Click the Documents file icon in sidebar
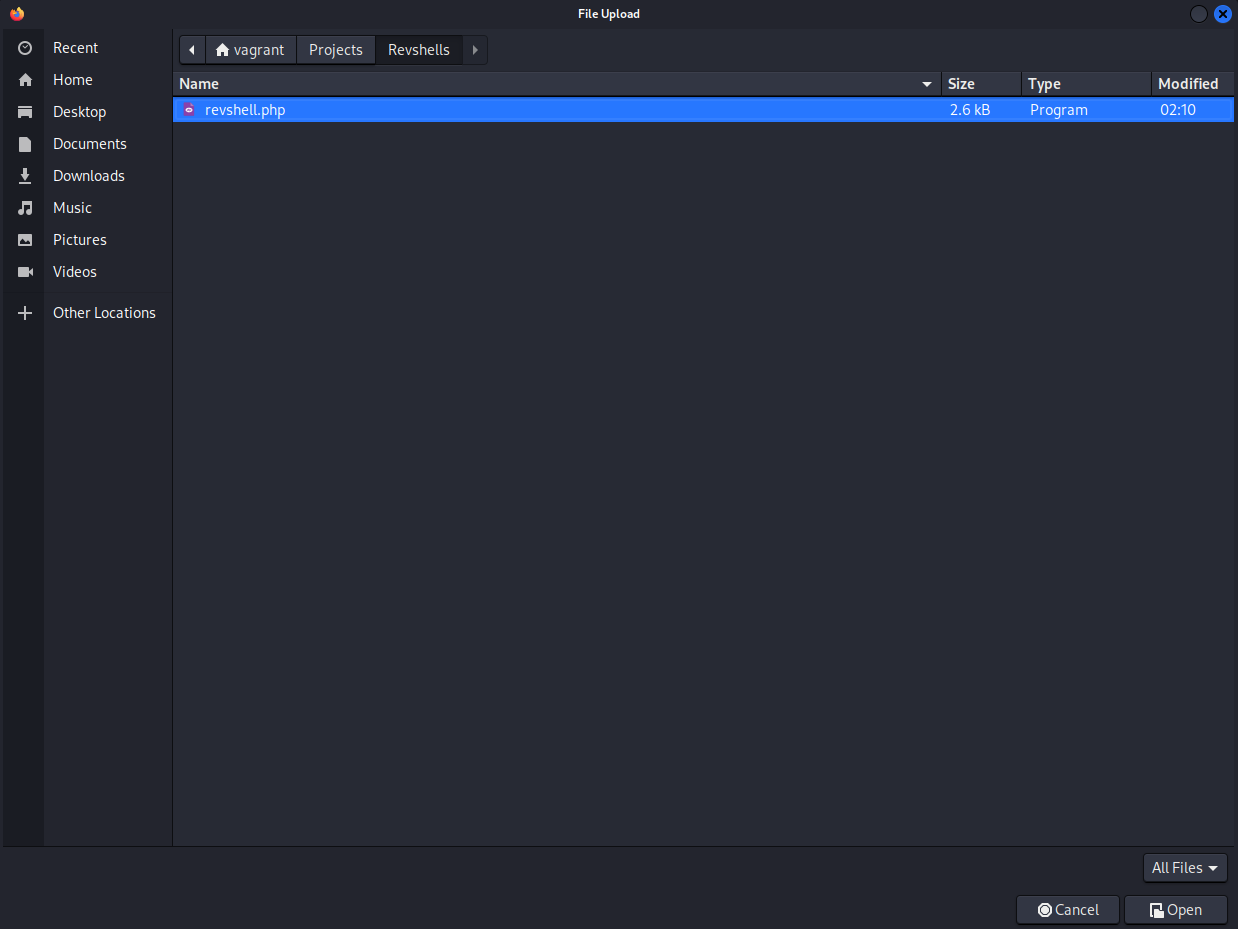The width and height of the screenshot is (1238, 929). pos(25,144)
